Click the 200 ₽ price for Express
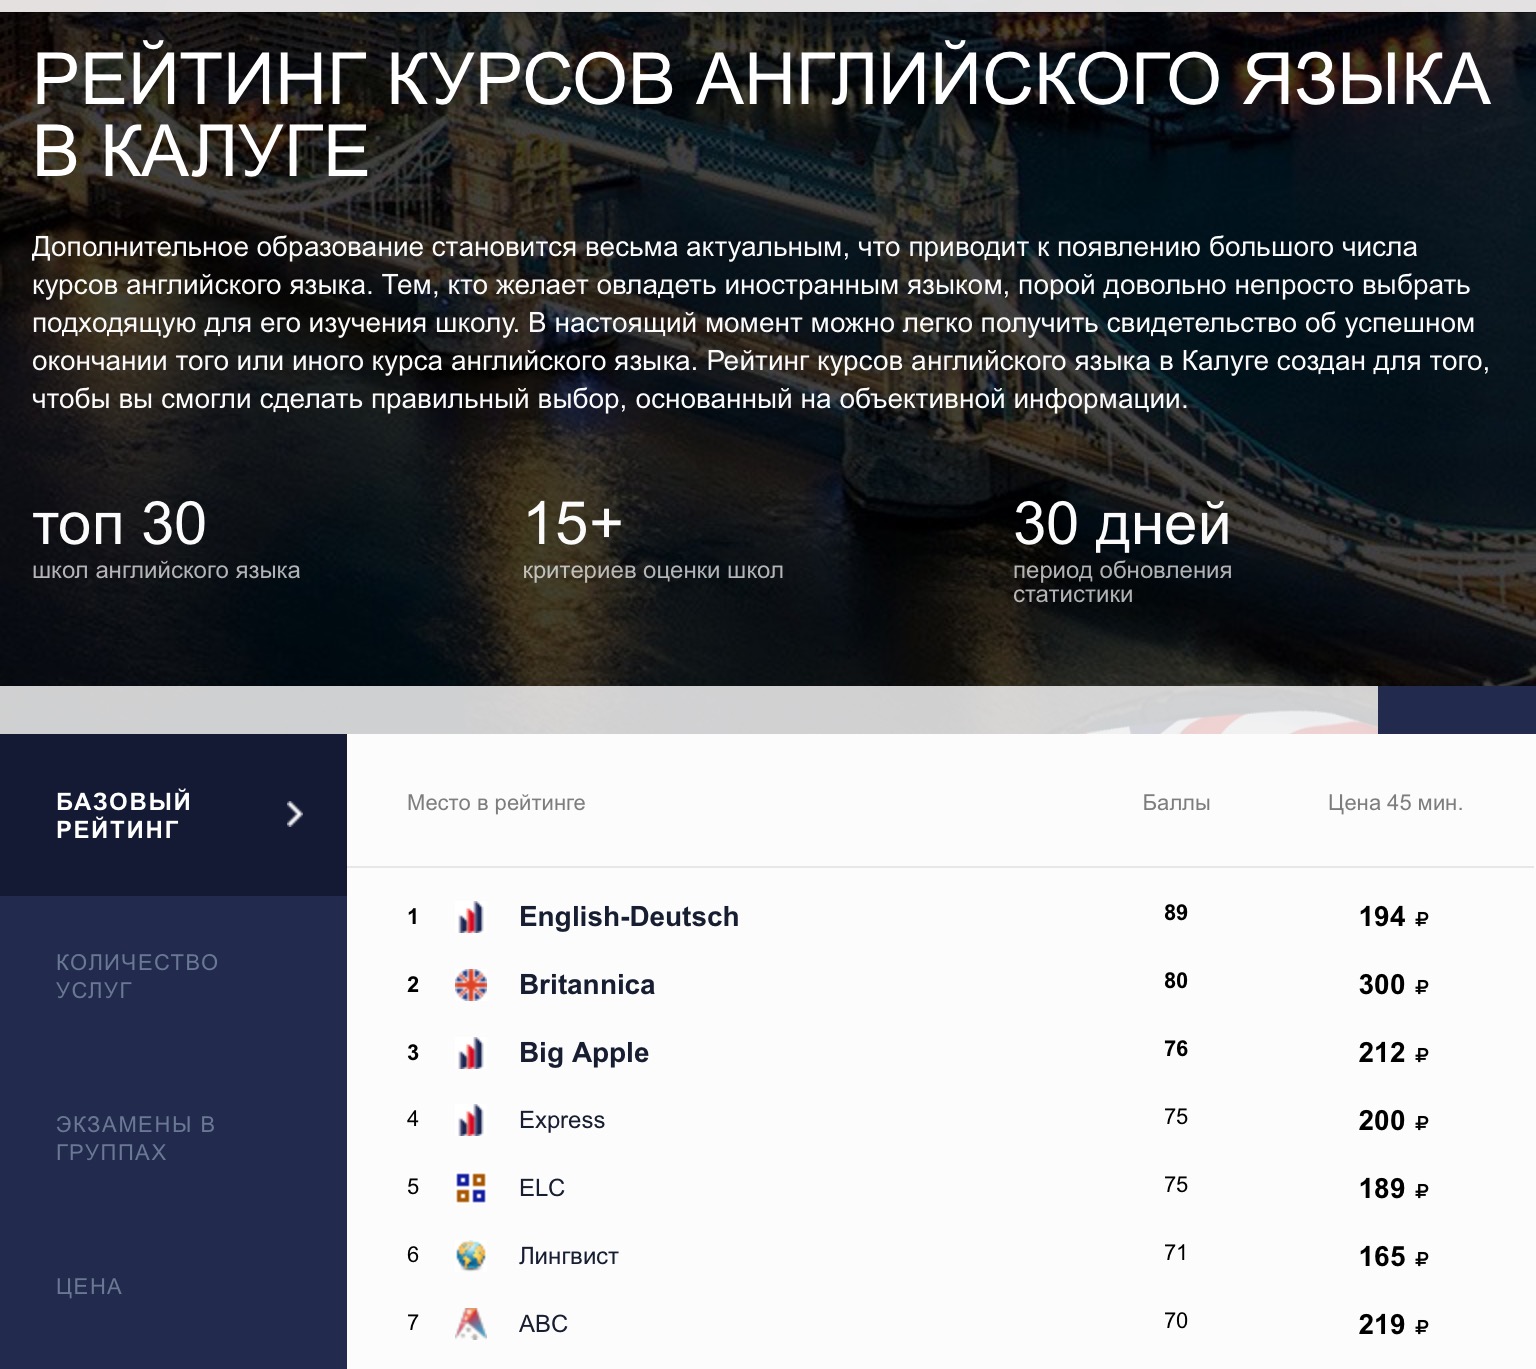The height and width of the screenshot is (1369, 1536). (1394, 1121)
